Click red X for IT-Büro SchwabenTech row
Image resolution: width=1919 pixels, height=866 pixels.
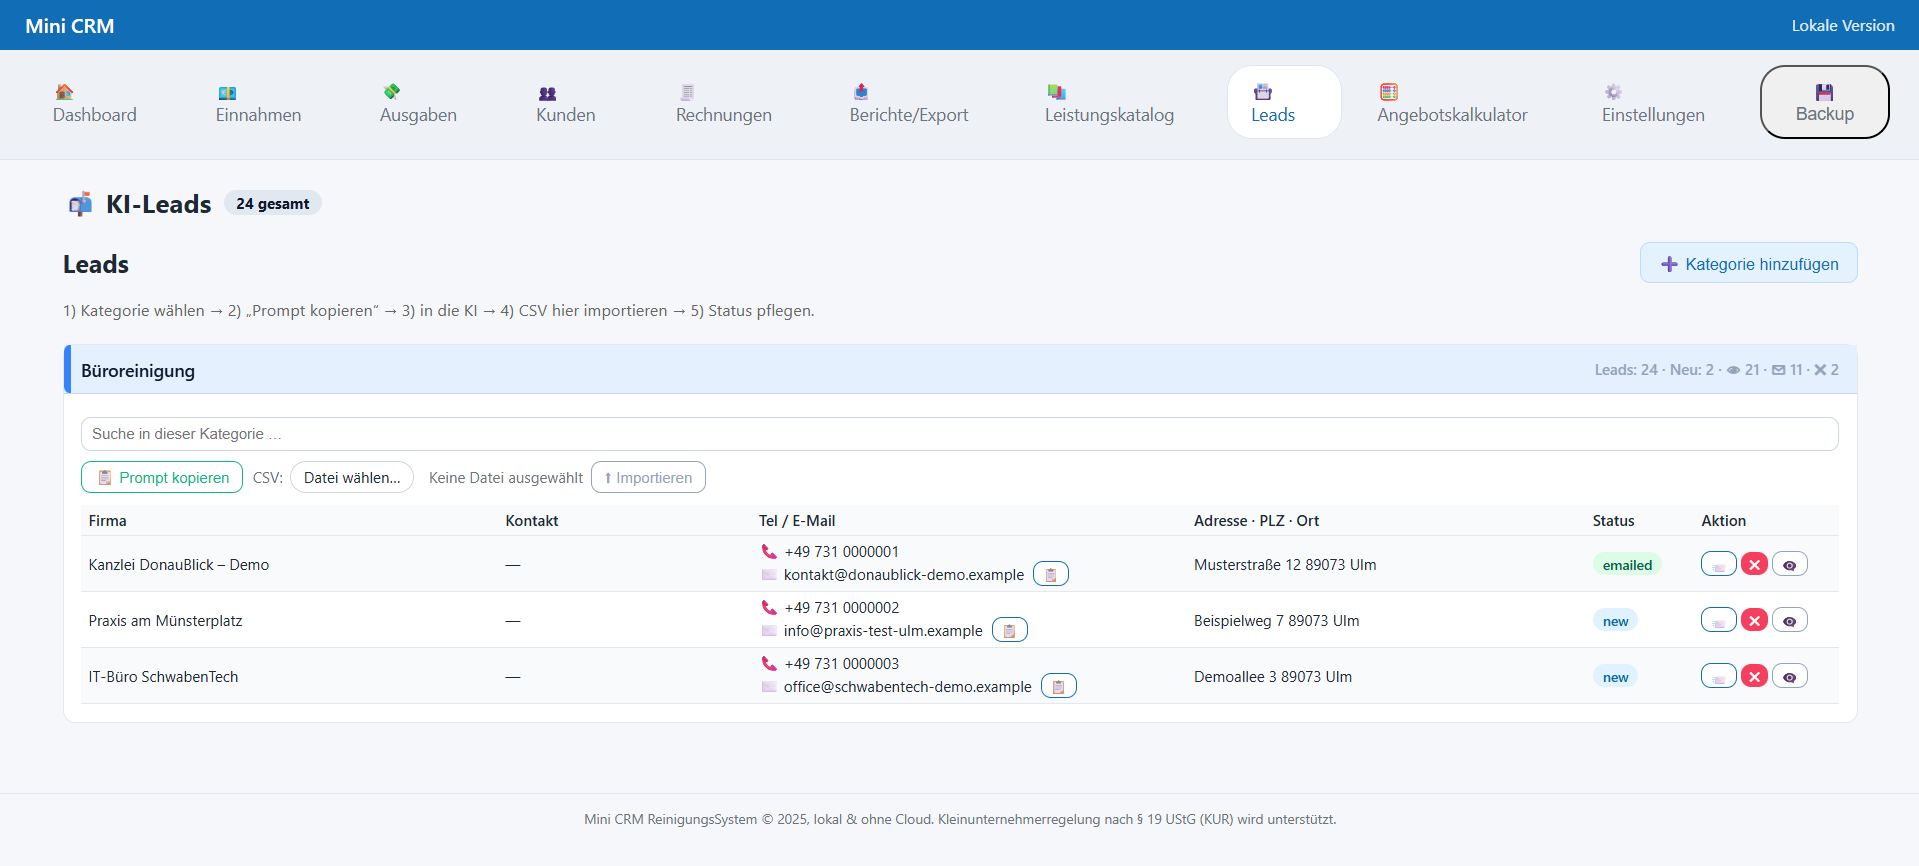pyautogui.click(x=1754, y=677)
